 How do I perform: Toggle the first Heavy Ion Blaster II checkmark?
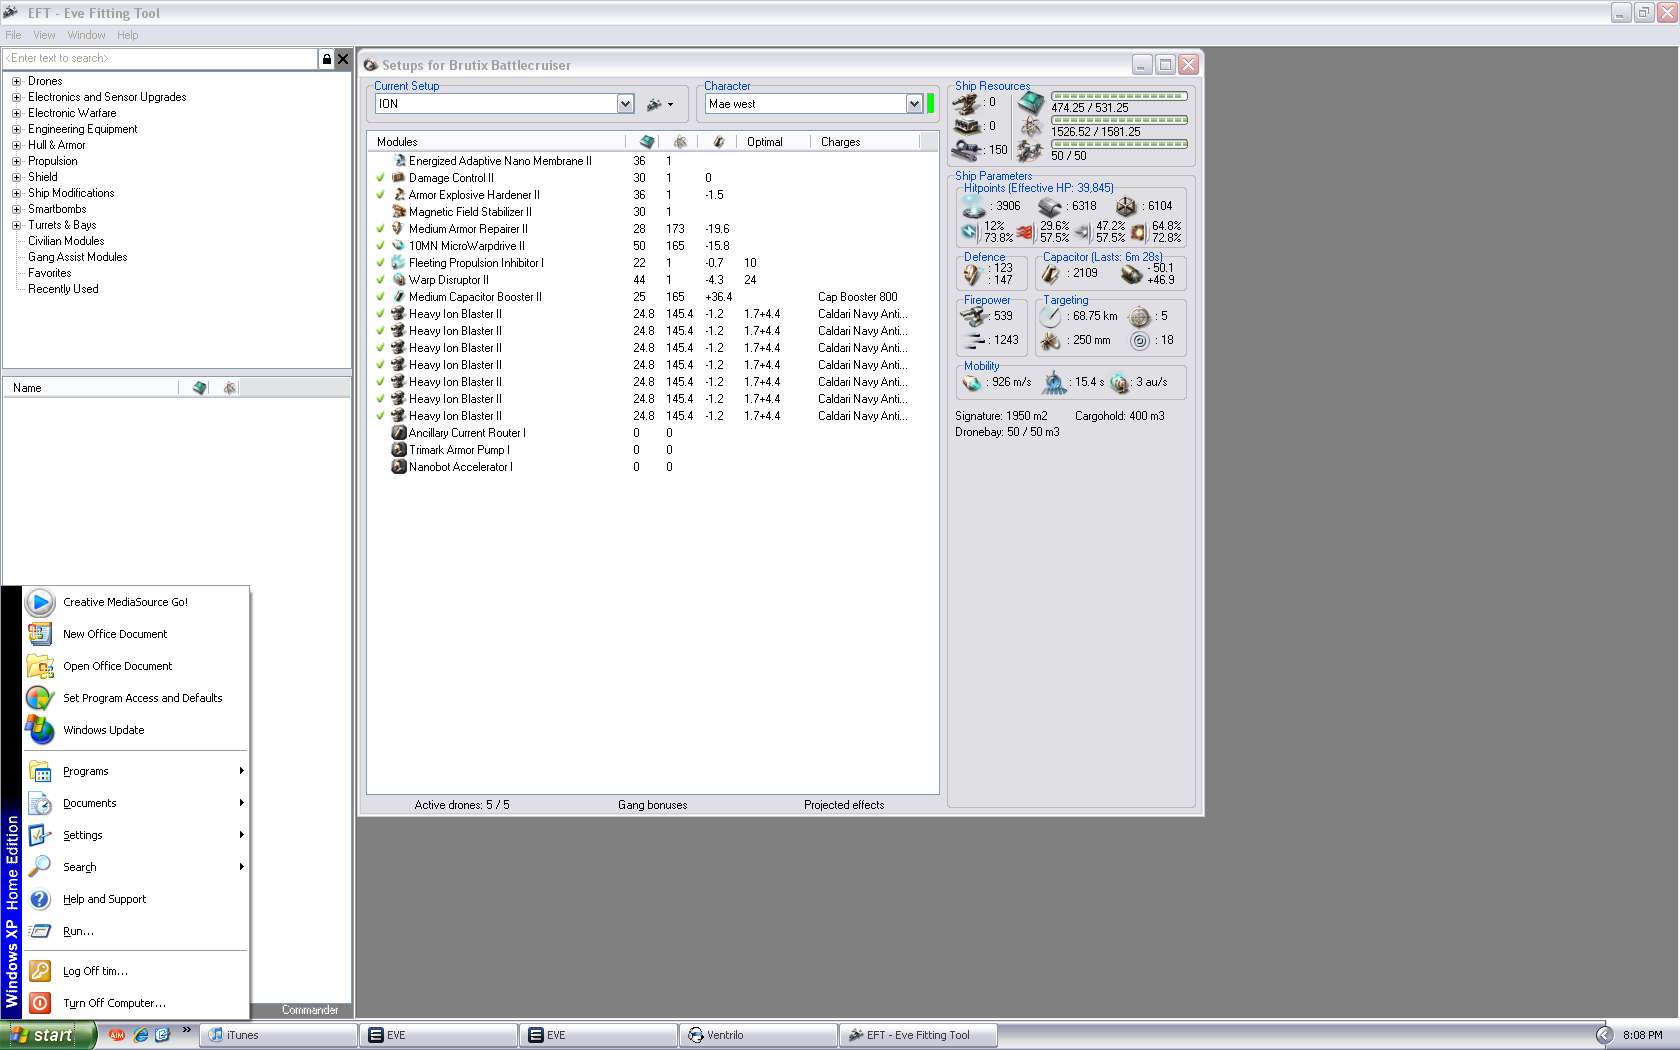tap(380, 314)
